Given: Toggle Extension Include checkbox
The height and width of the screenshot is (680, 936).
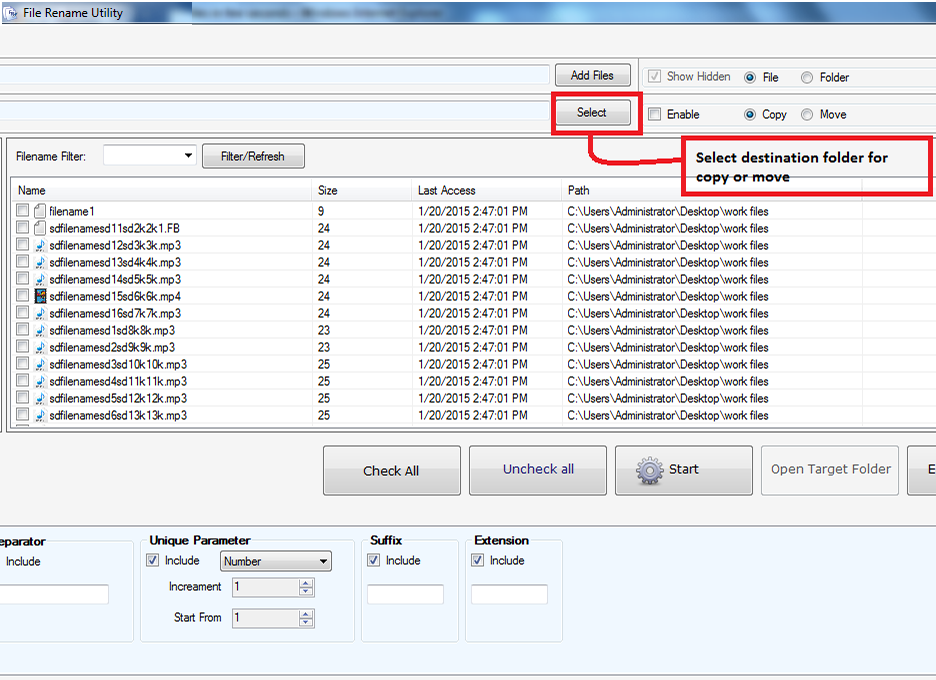Looking at the screenshot, I should (x=478, y=560).
